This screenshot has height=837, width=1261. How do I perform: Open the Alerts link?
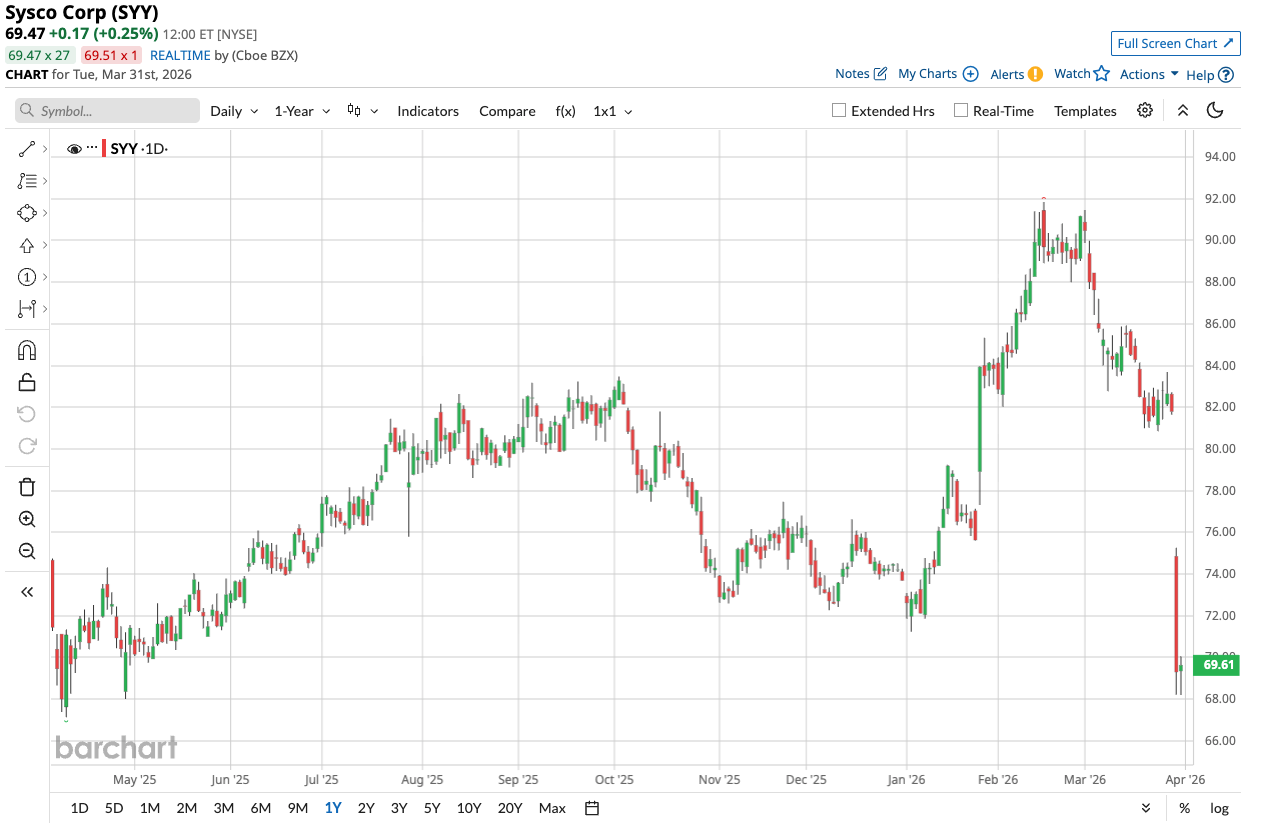pyautogui.click(x=1016, y=74)
